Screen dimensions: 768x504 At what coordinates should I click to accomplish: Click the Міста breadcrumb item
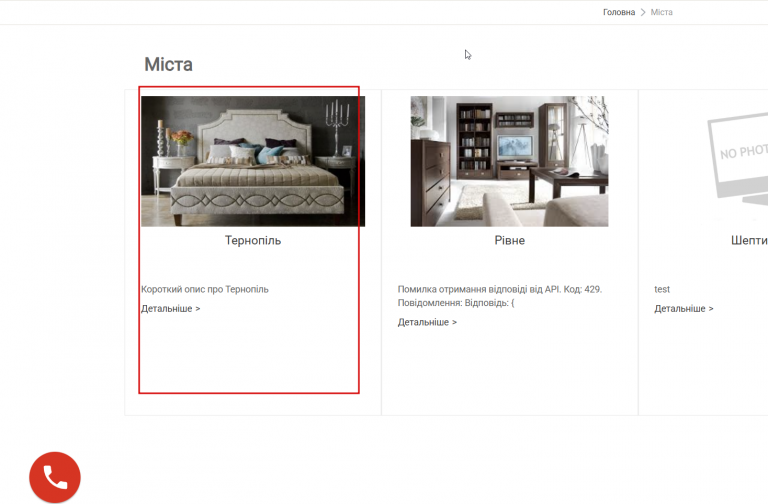(x=661, y=12)
